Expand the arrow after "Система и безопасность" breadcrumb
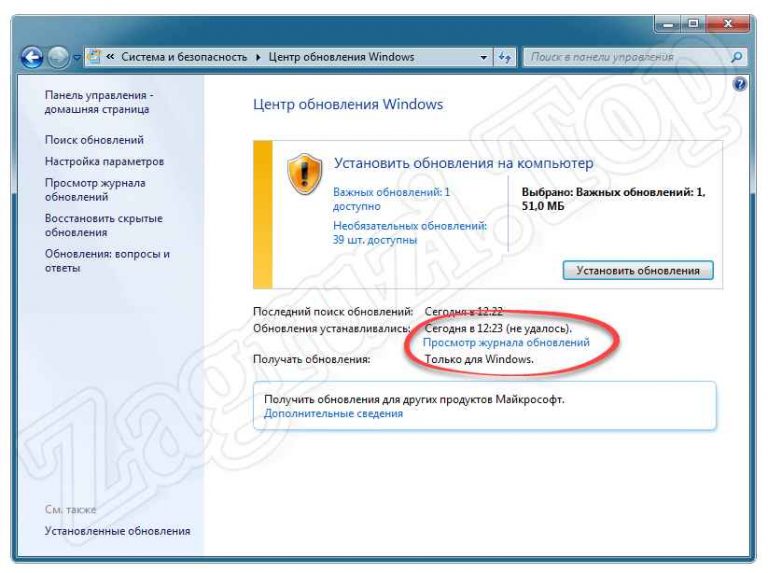The image size is (768, 573). (257, 57)
